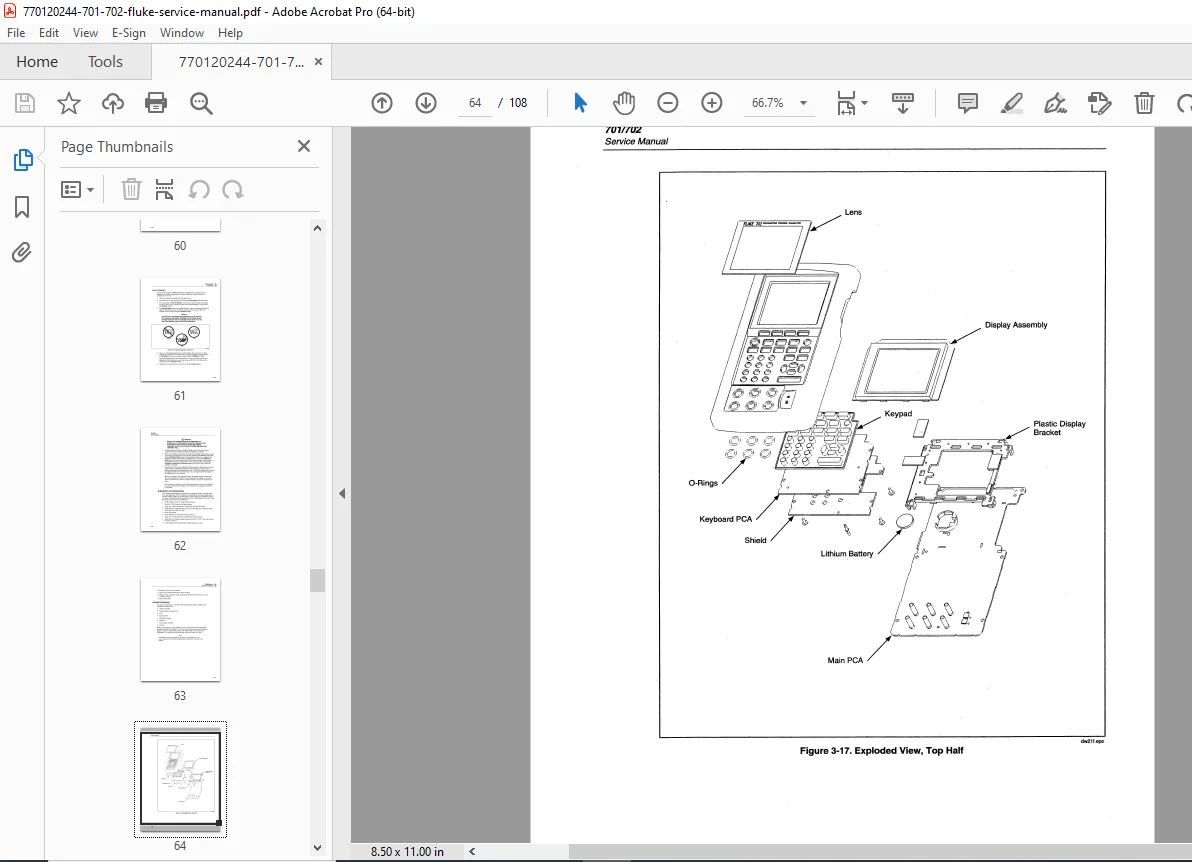This screenshot has height=862, width=1192.
Task: Open the thumbnails options dropdown menu
Action: (x=77, y=189)
